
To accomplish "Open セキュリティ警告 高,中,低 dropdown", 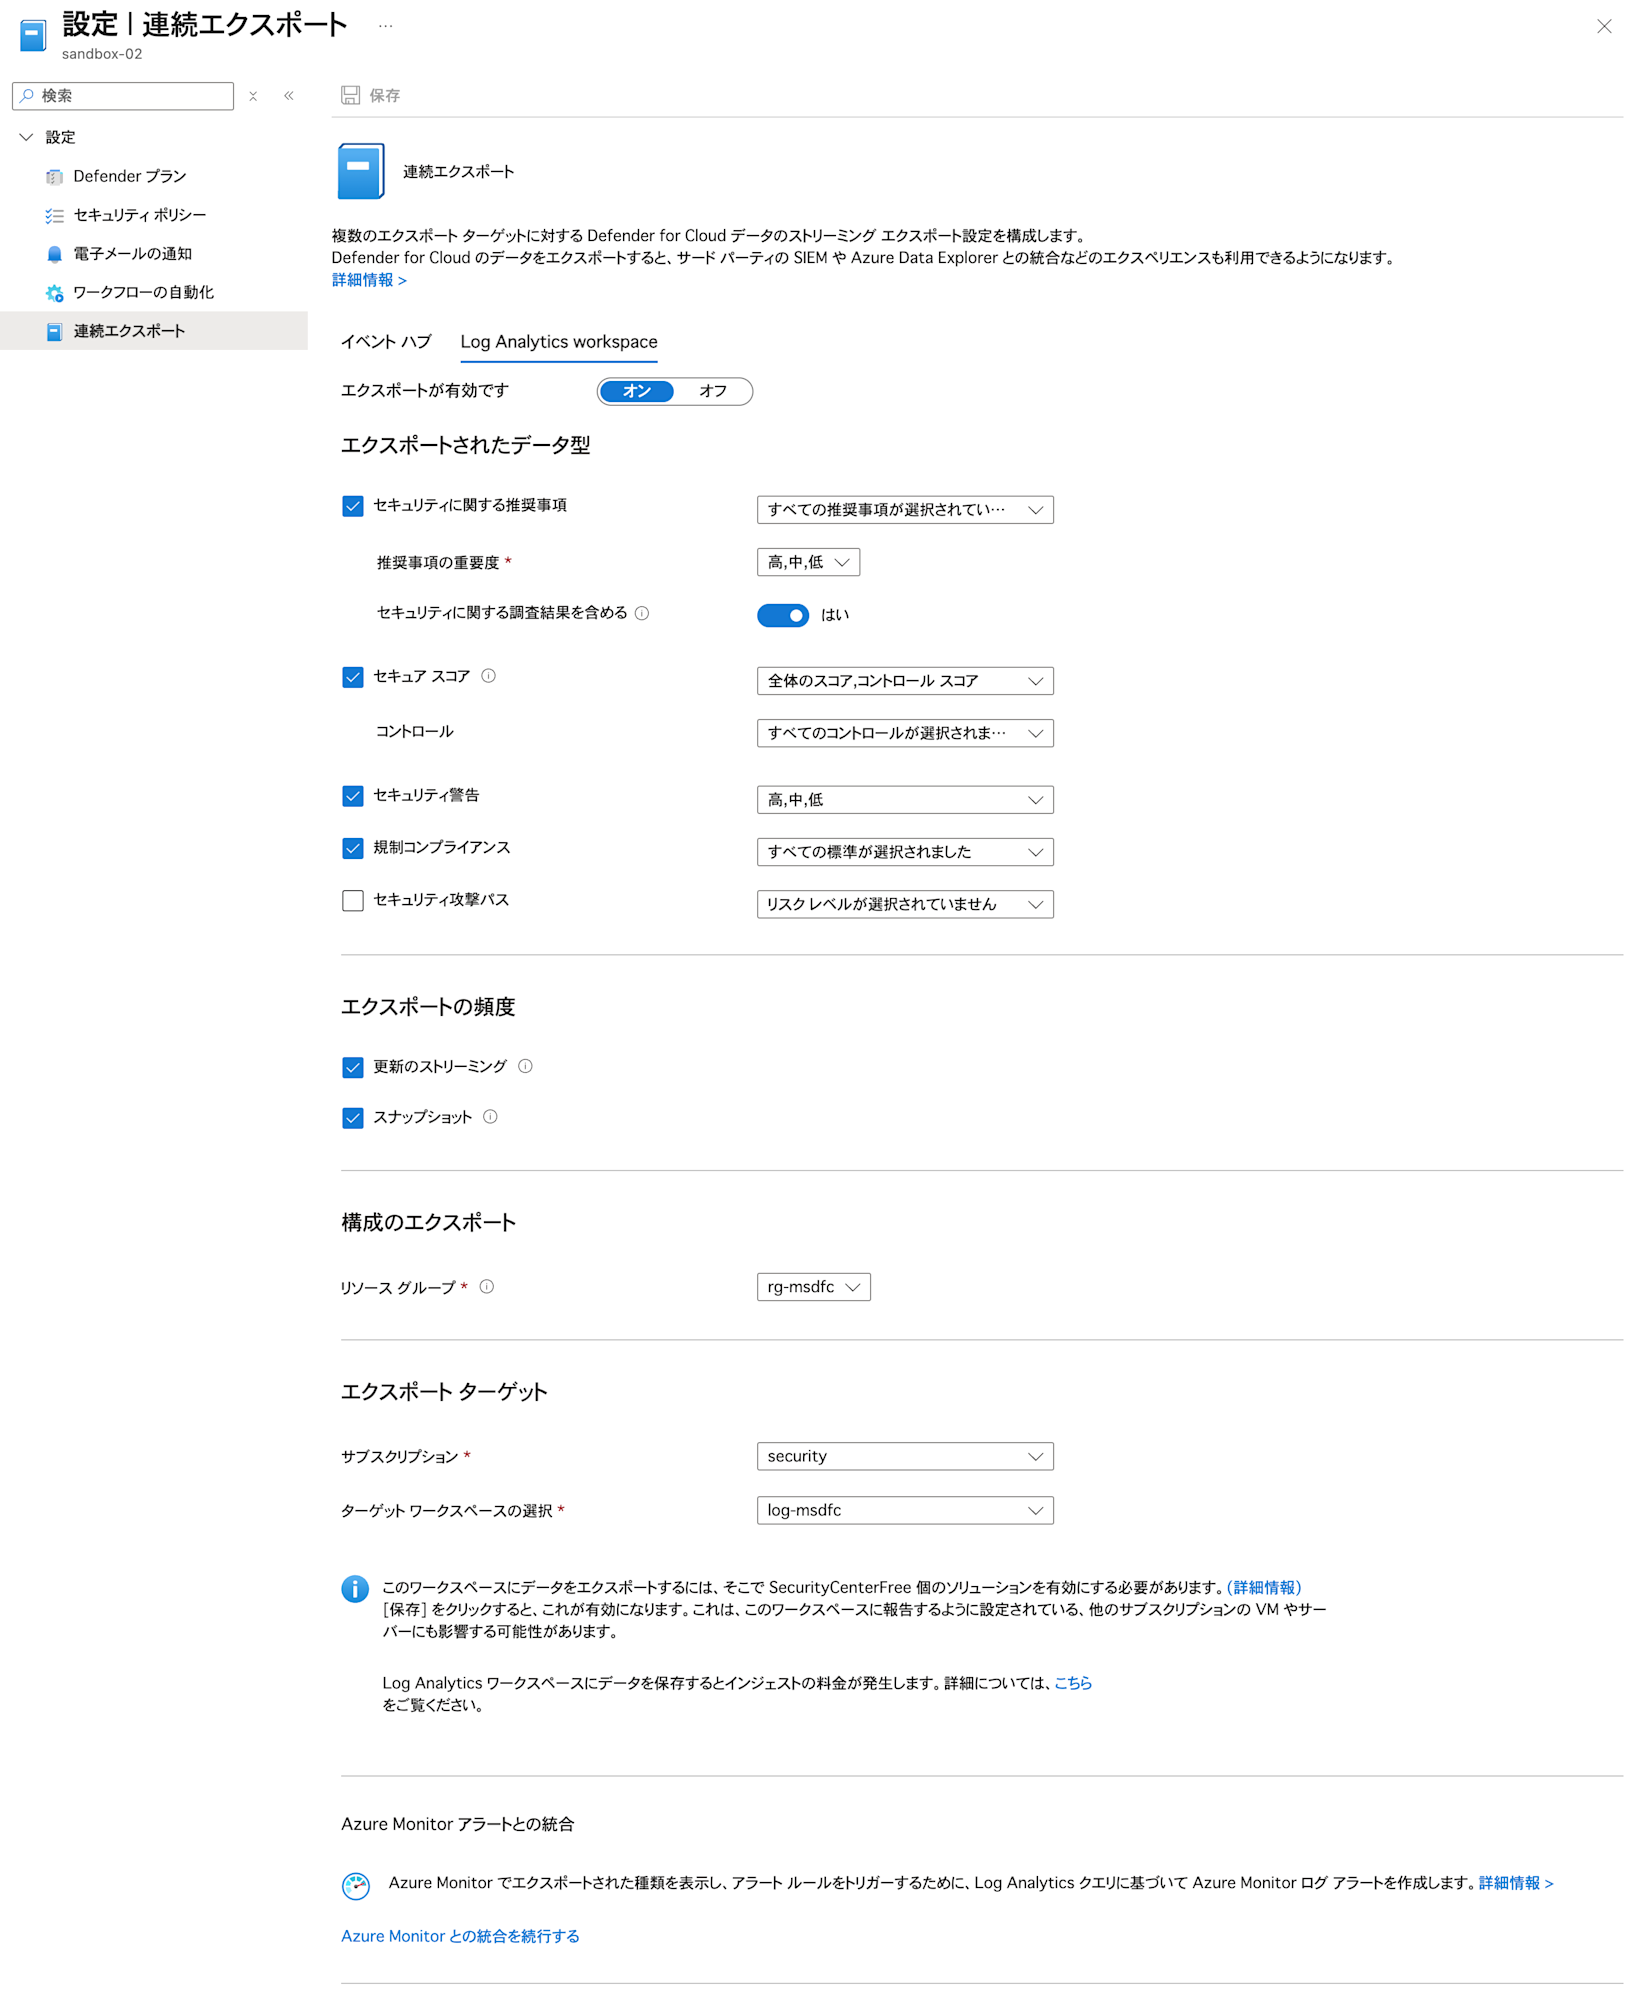I will point(905,800).
